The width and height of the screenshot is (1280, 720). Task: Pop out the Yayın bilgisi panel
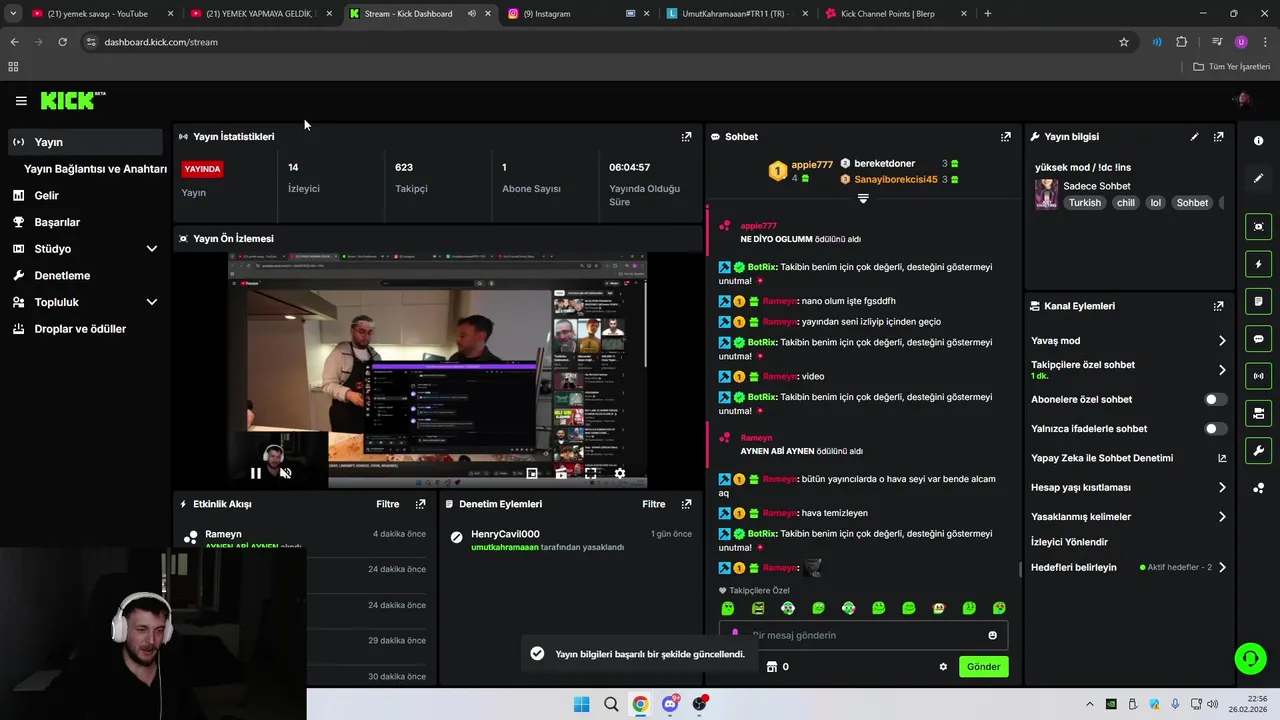[x=1218, y=137]
